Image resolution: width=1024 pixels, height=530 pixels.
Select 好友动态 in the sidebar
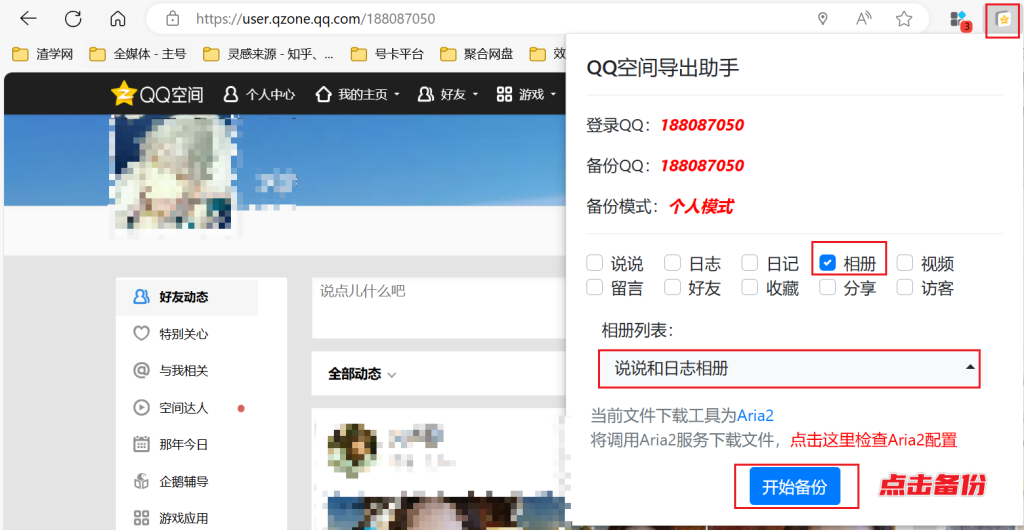pos(187,297)
